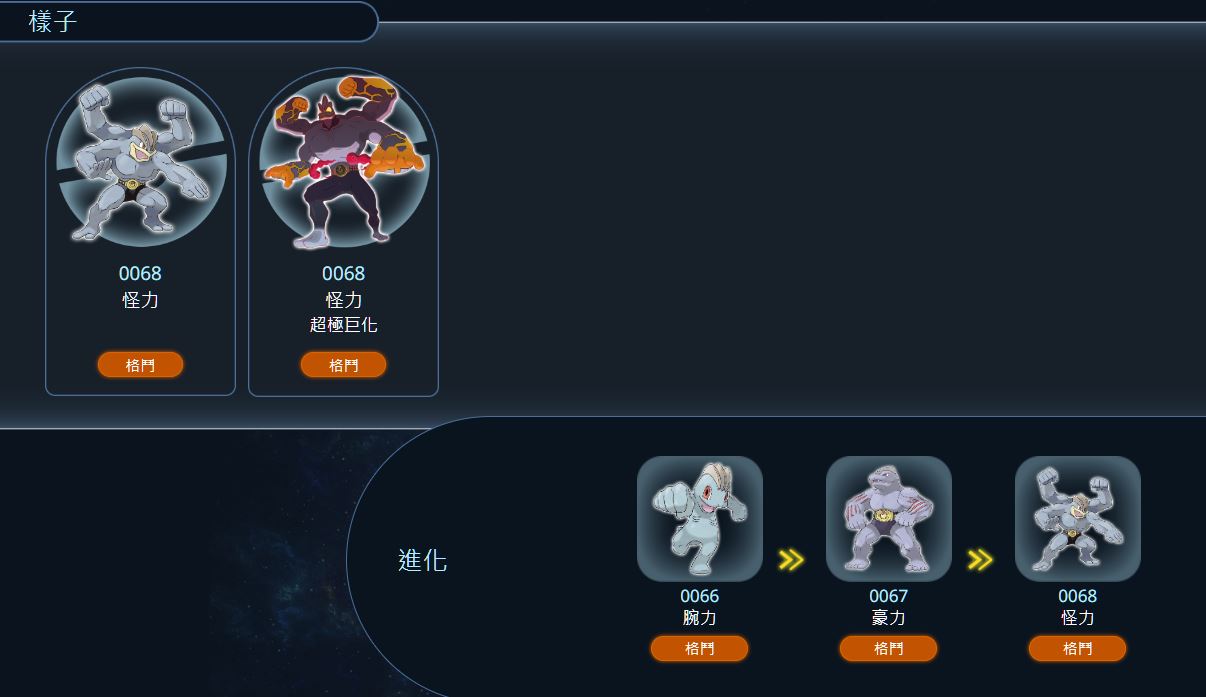
Task: Select the Machamp (怪力) form image
Action: [141, 161]
